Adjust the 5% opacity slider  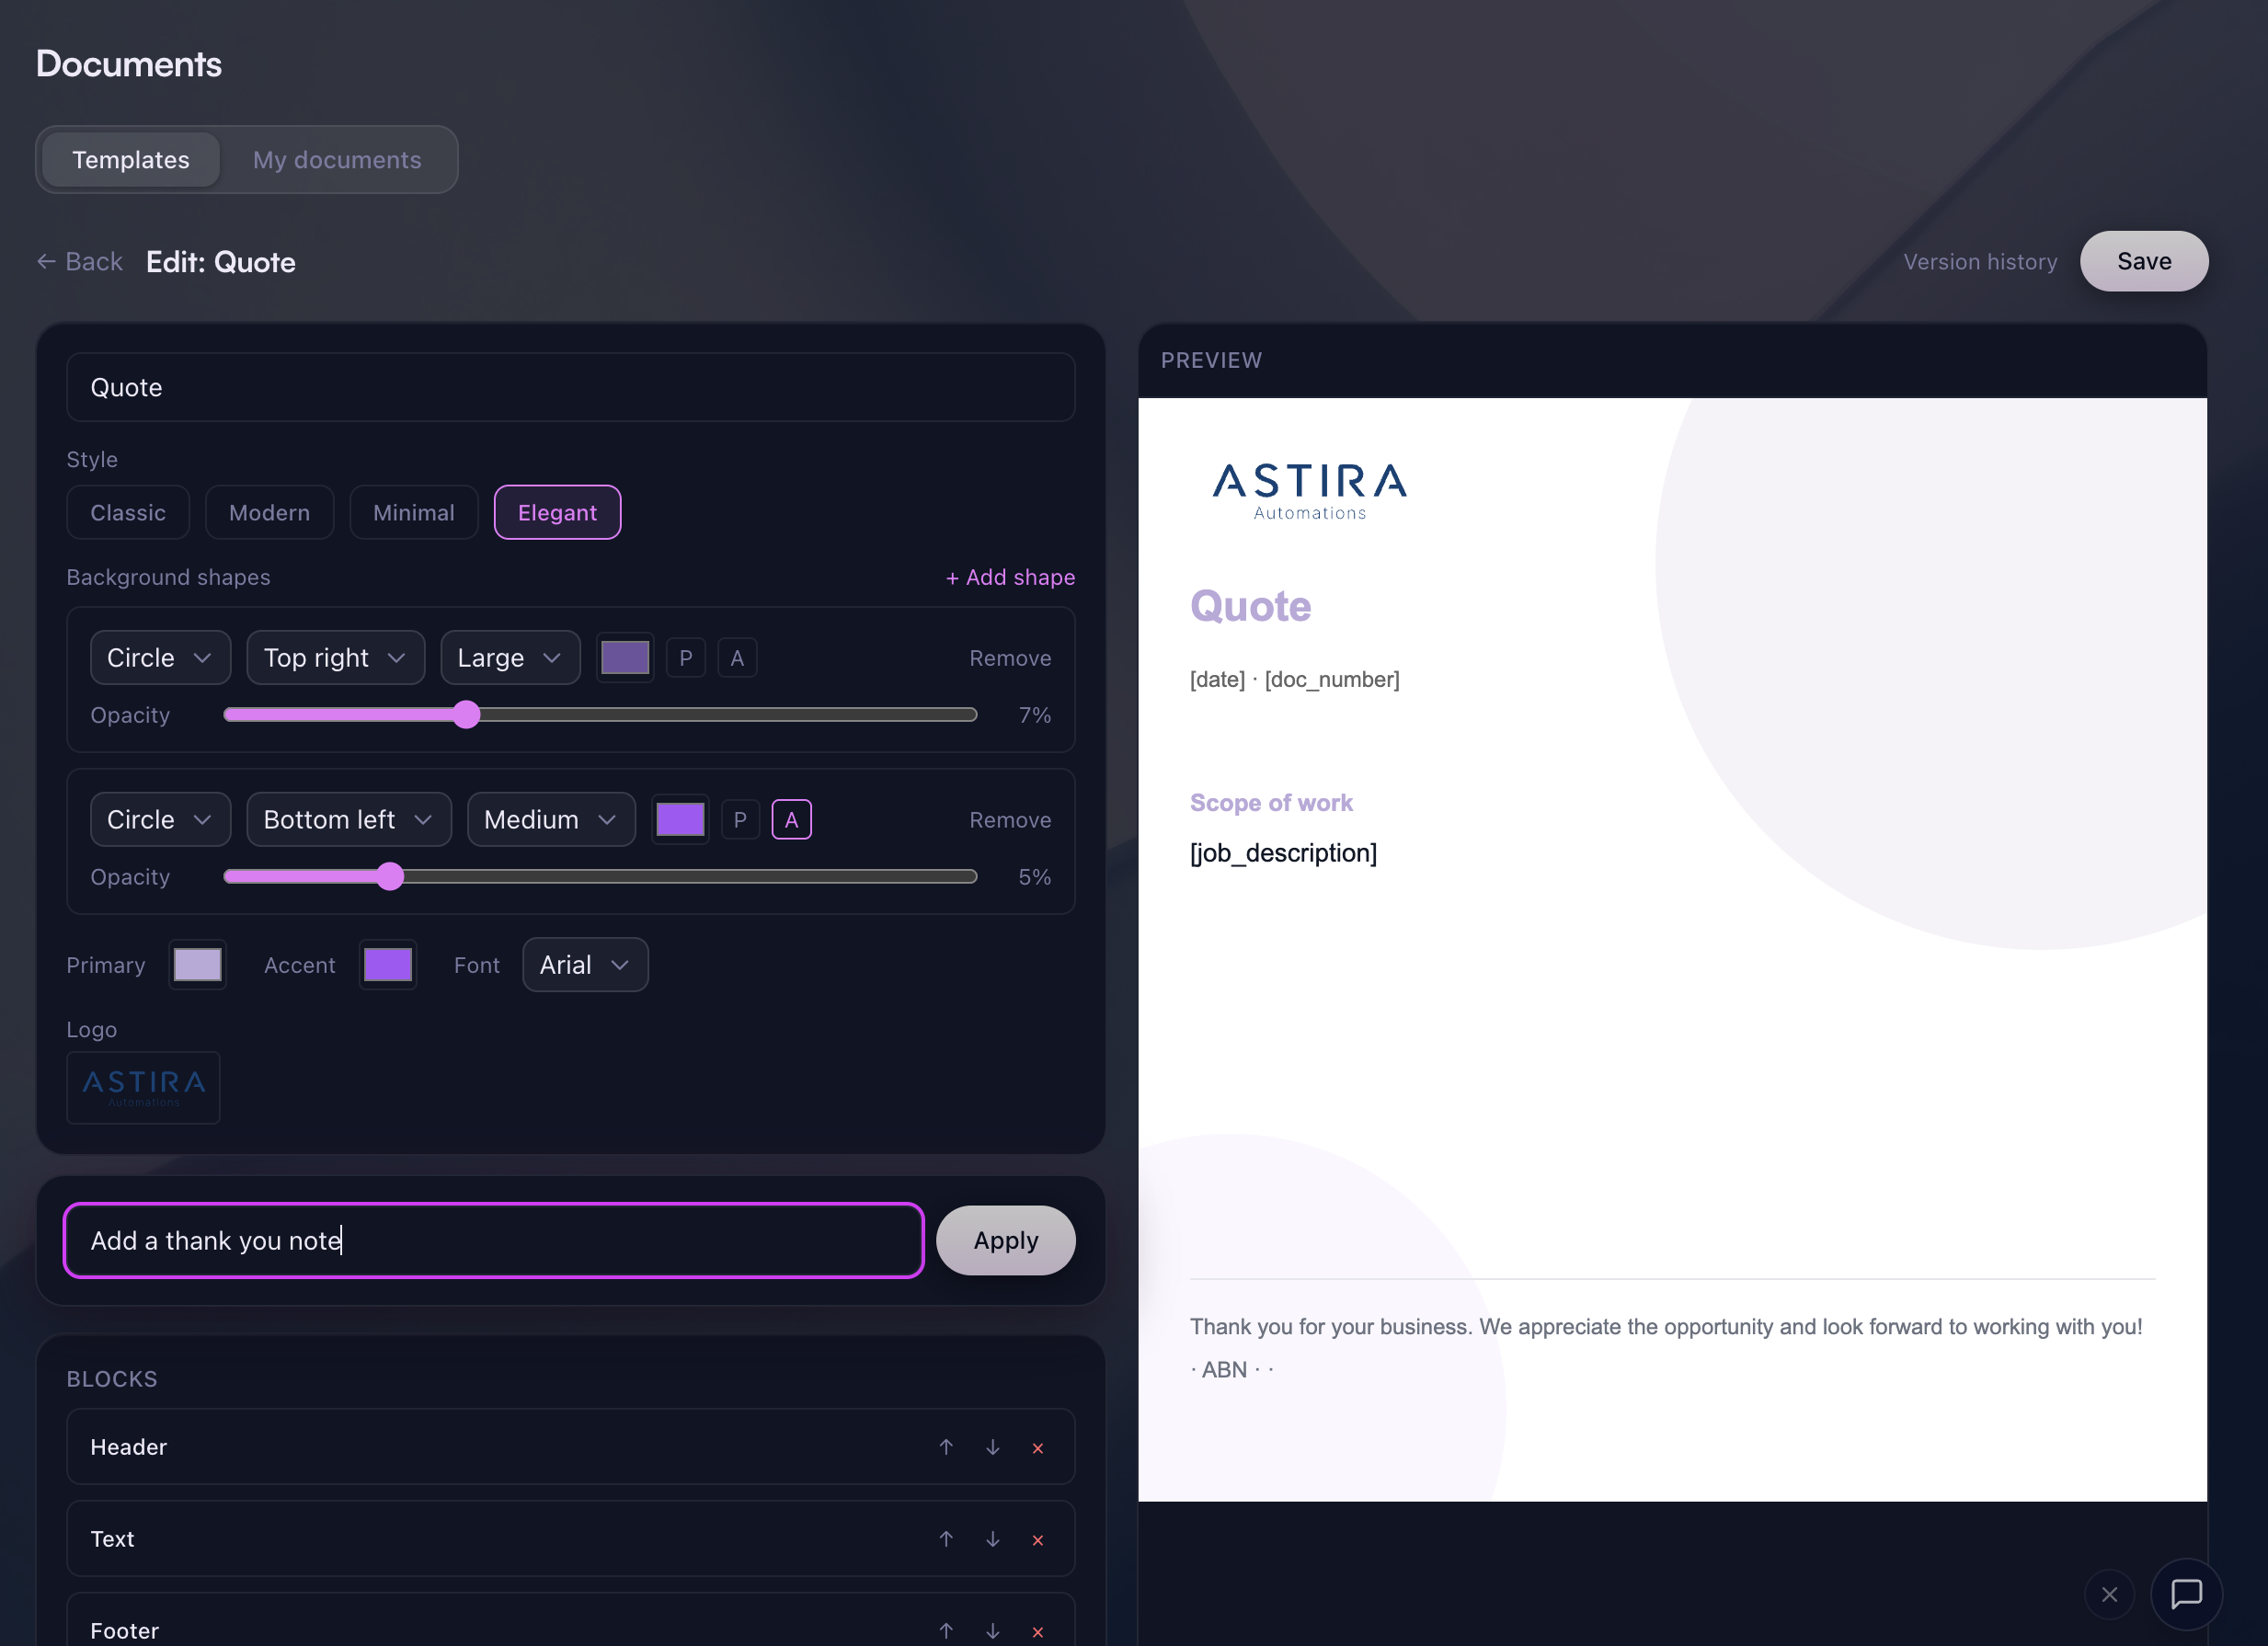[600, 877]
